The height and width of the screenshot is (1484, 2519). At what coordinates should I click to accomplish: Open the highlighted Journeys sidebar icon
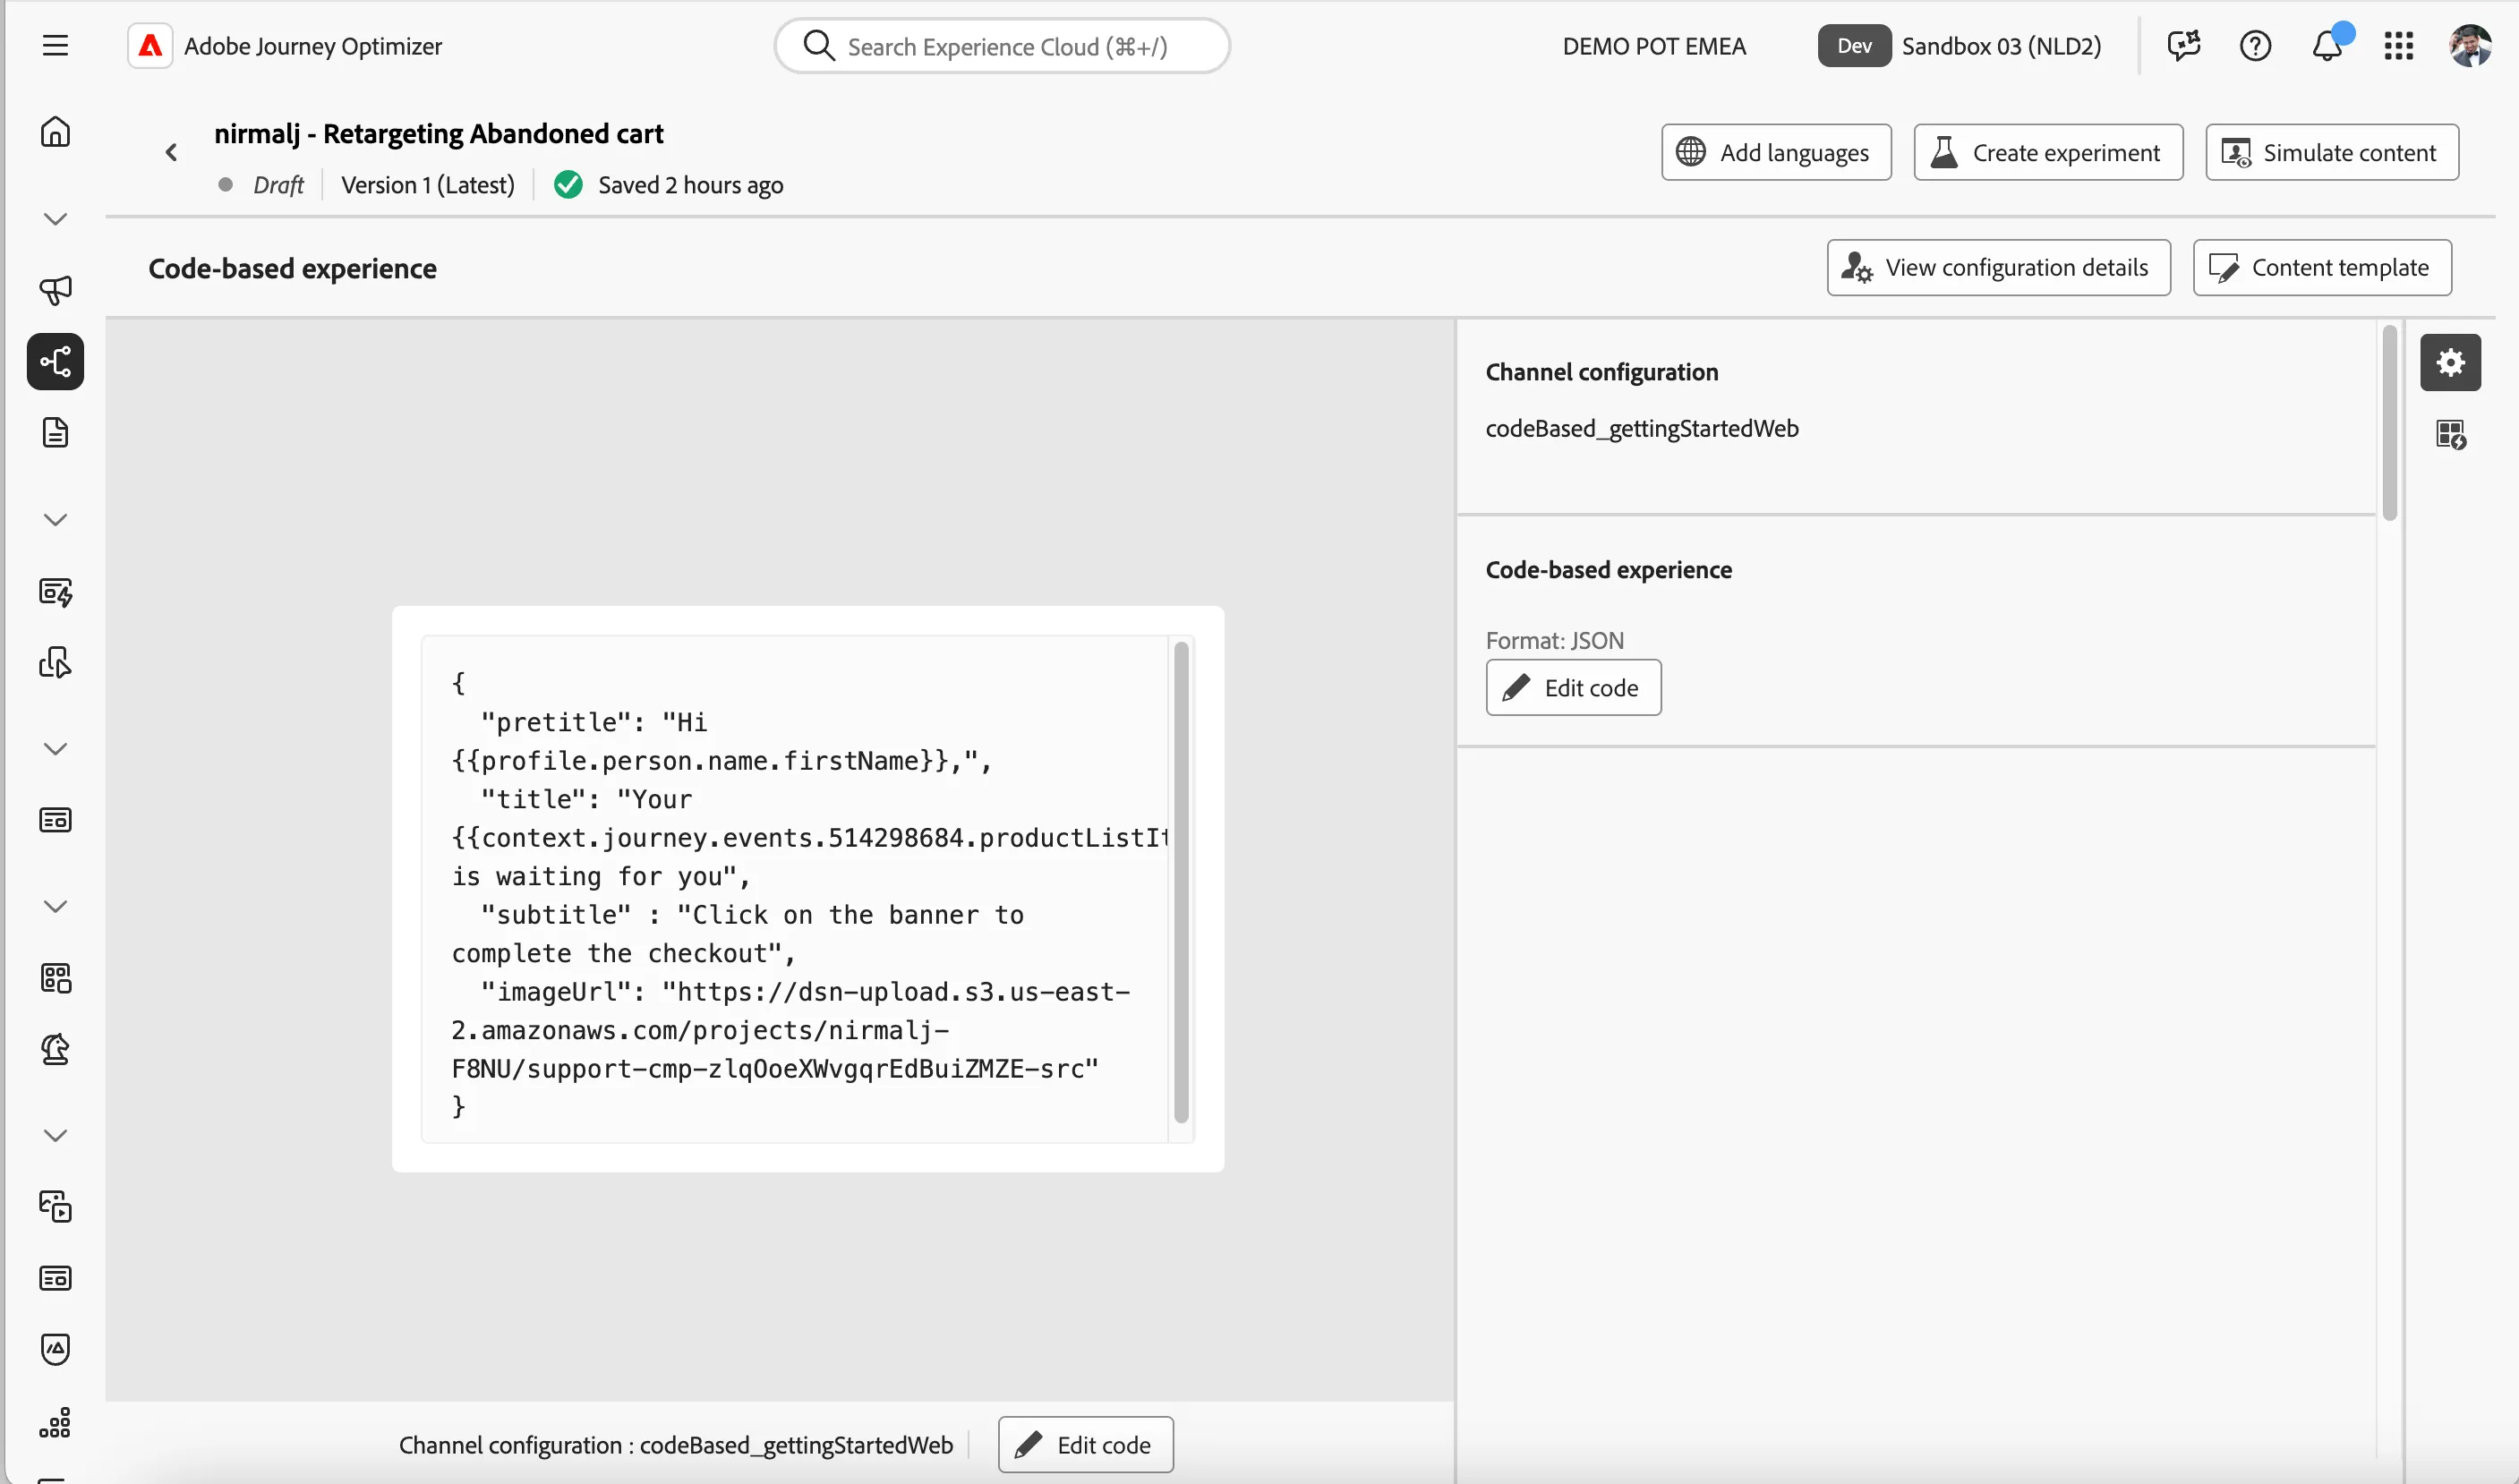[x=55, y=361]
